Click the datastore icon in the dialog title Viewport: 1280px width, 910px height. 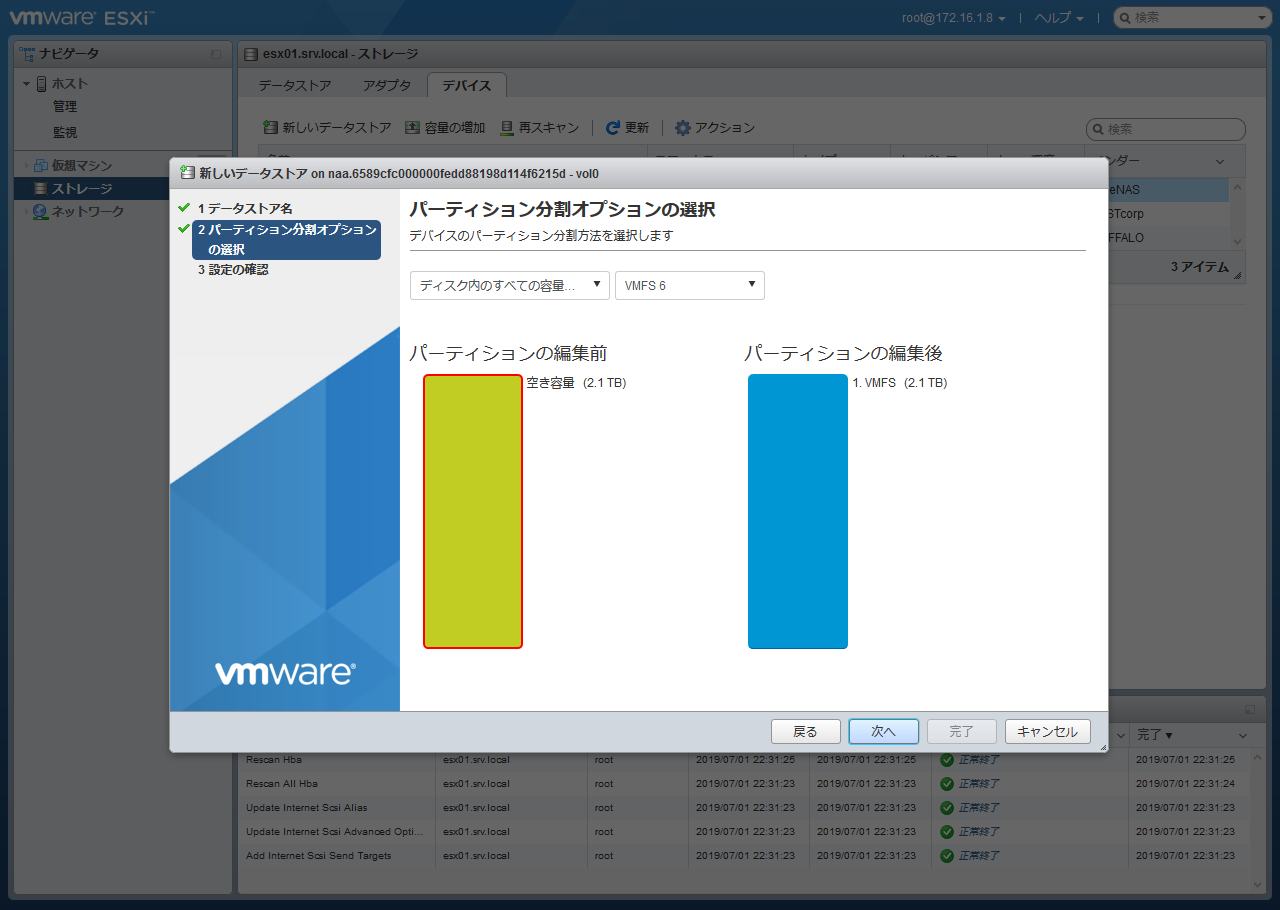tap(187, 173)
